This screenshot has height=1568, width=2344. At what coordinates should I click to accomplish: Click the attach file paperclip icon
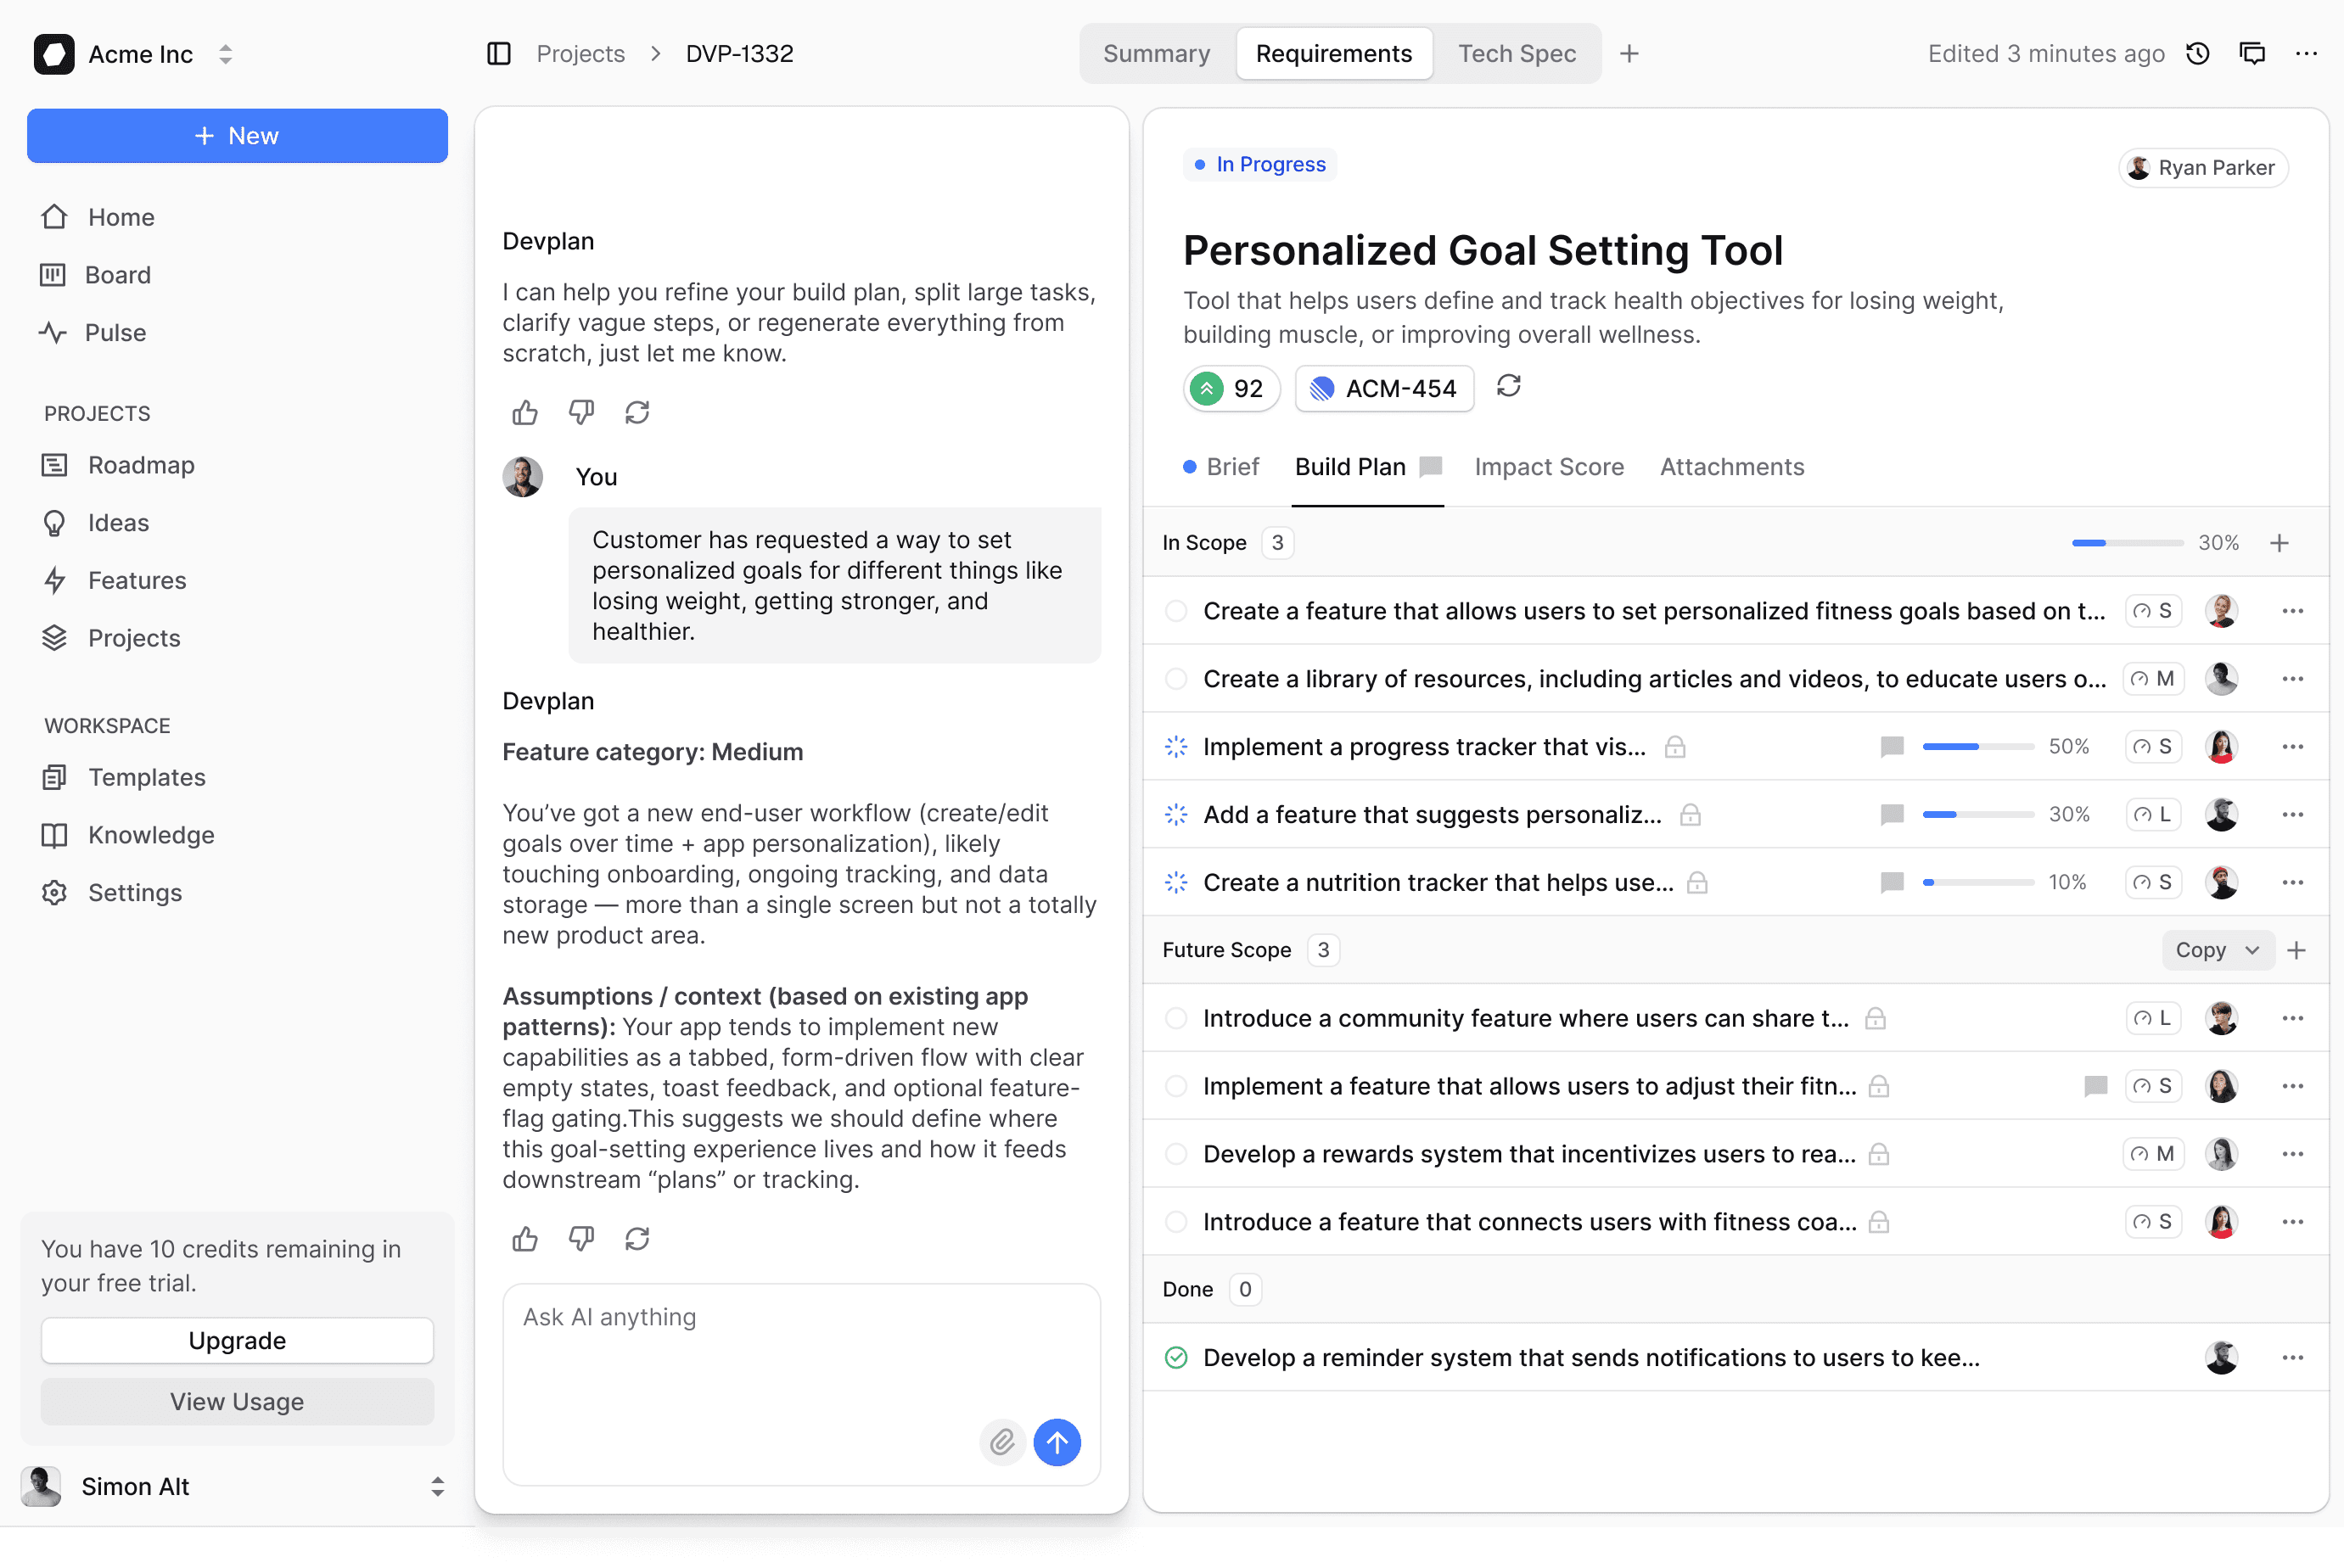pos(1002,1442)
